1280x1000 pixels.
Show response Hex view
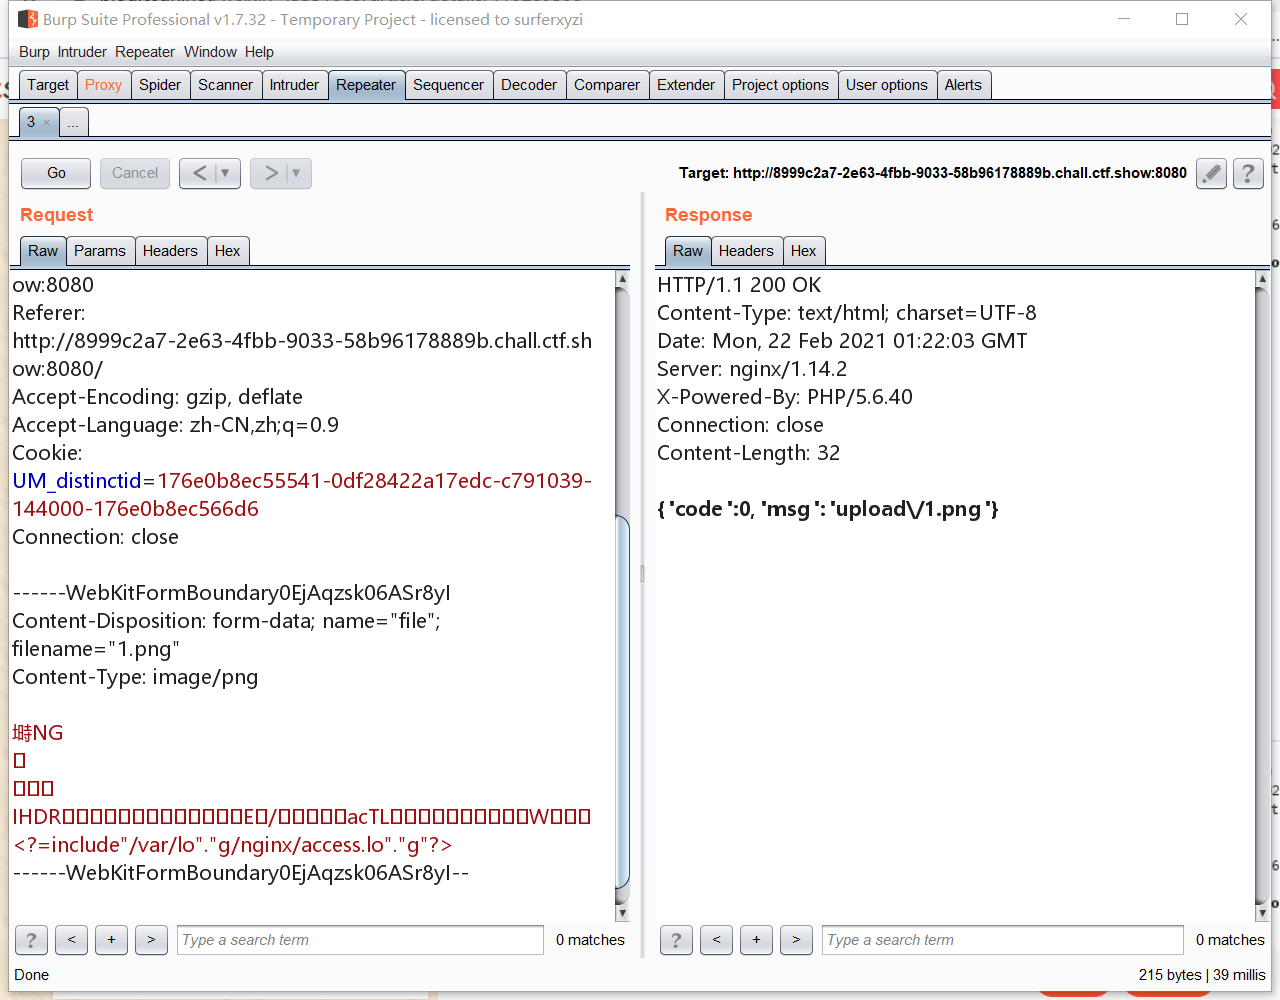[x=803, y=251]
